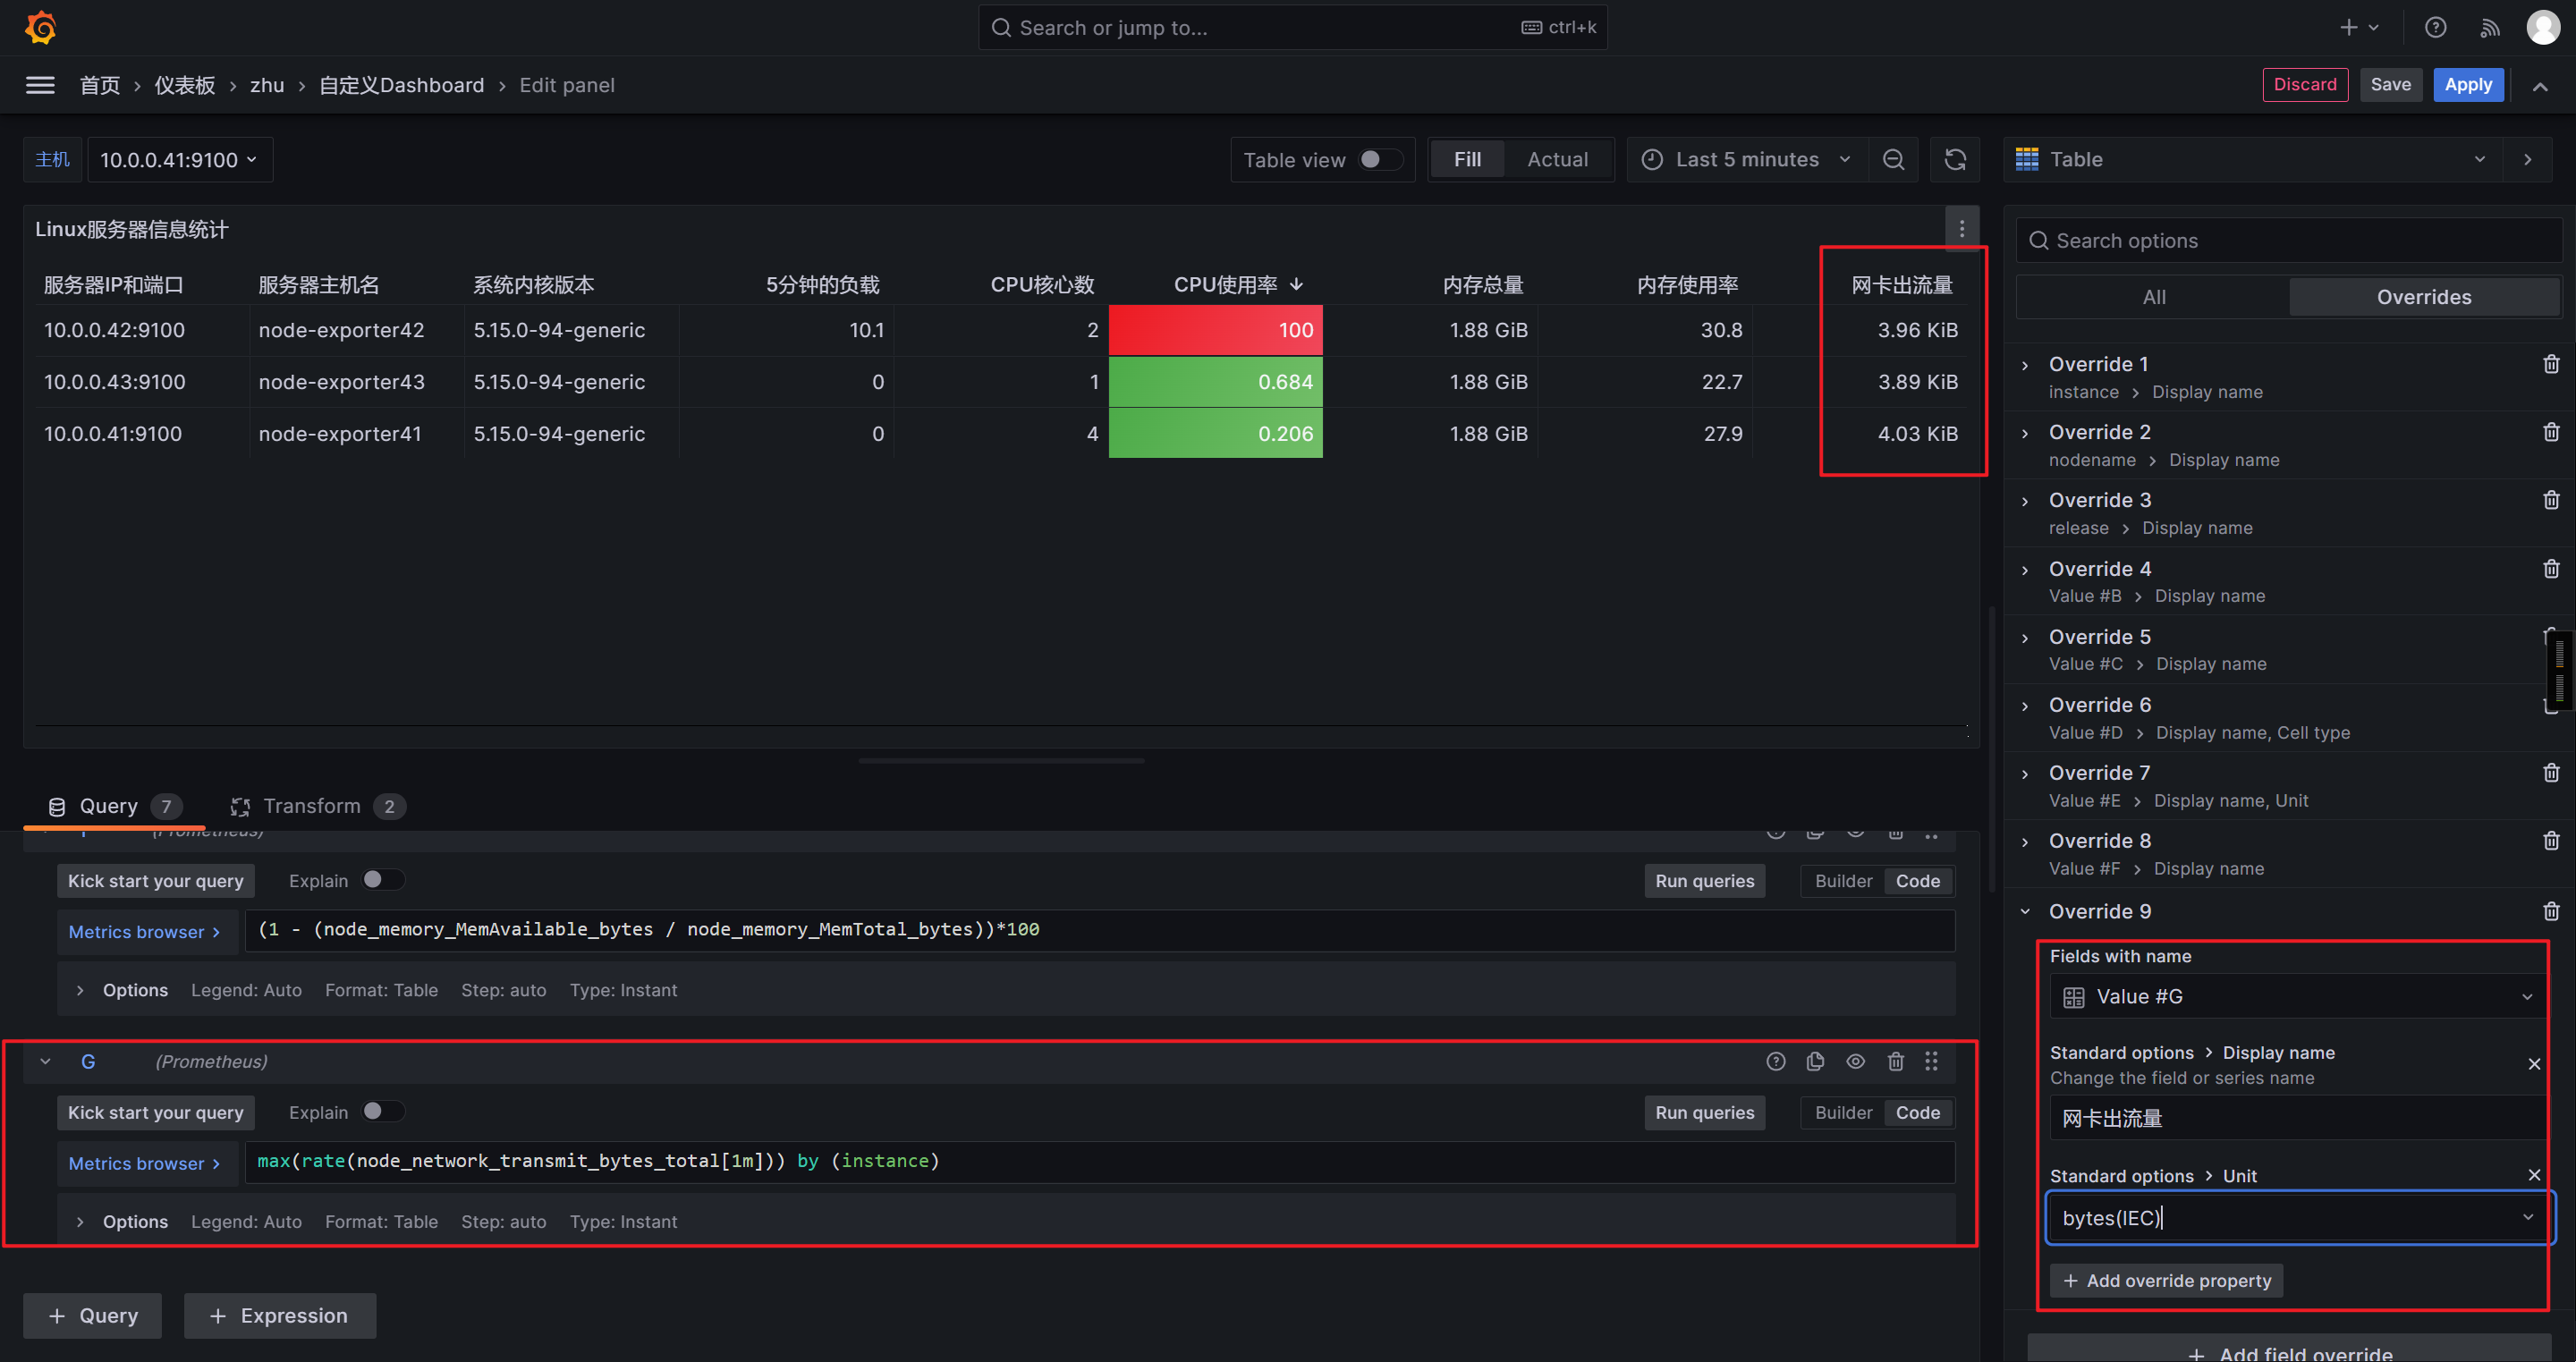Delete Override 1 with trash icon
Image resolution: width=2576 pixels, height=1362 pixels.
2550,364
